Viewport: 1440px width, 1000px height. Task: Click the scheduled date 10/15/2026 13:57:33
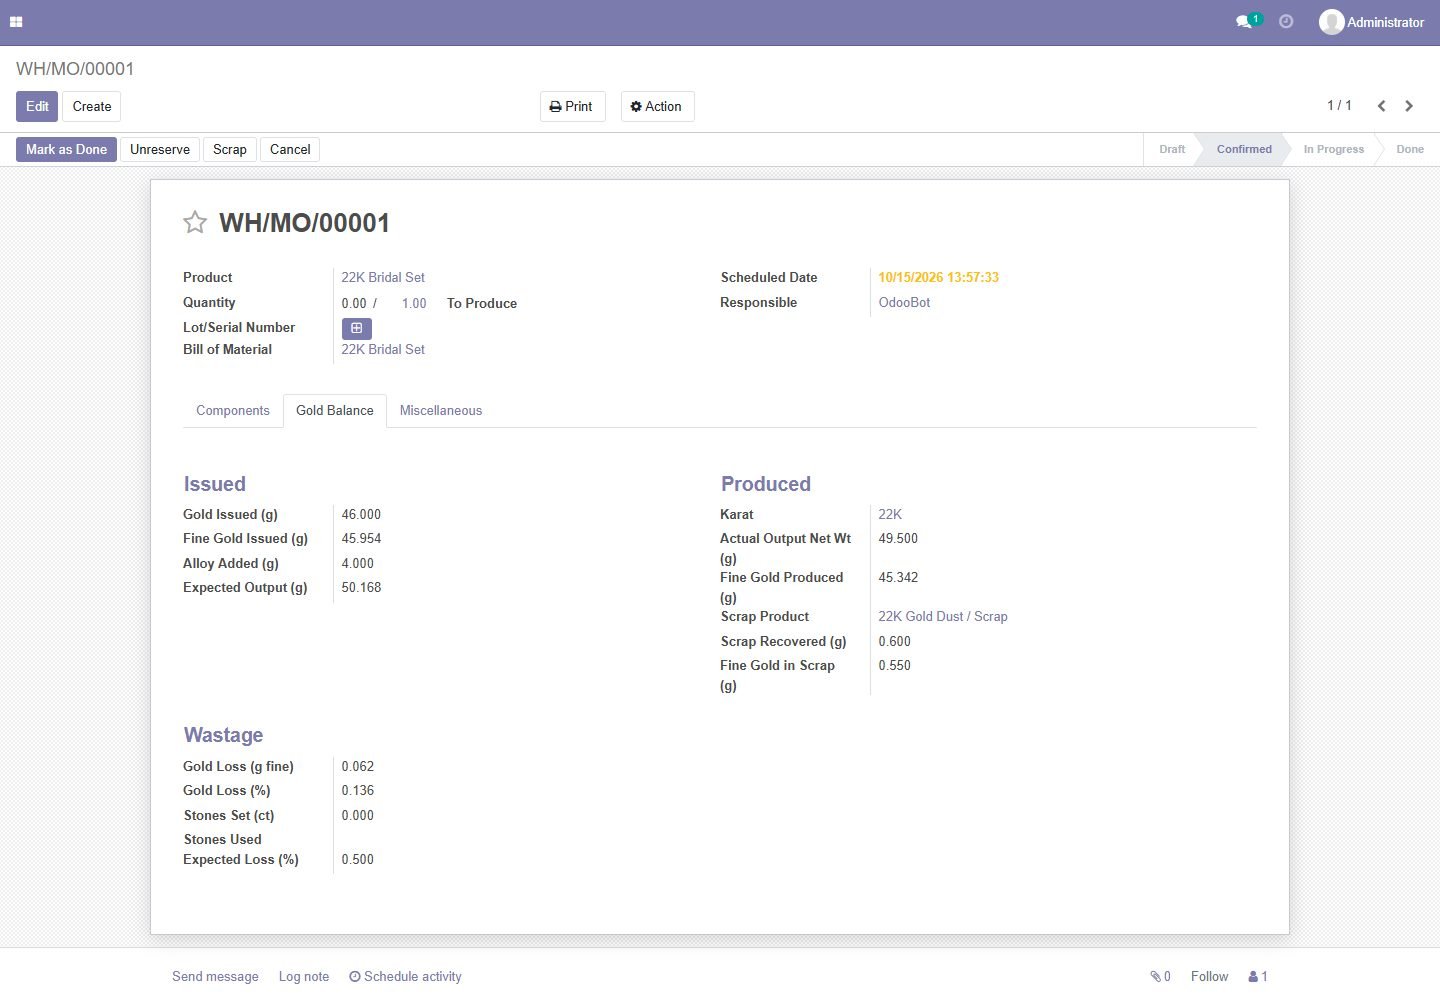tap(938, 278)
